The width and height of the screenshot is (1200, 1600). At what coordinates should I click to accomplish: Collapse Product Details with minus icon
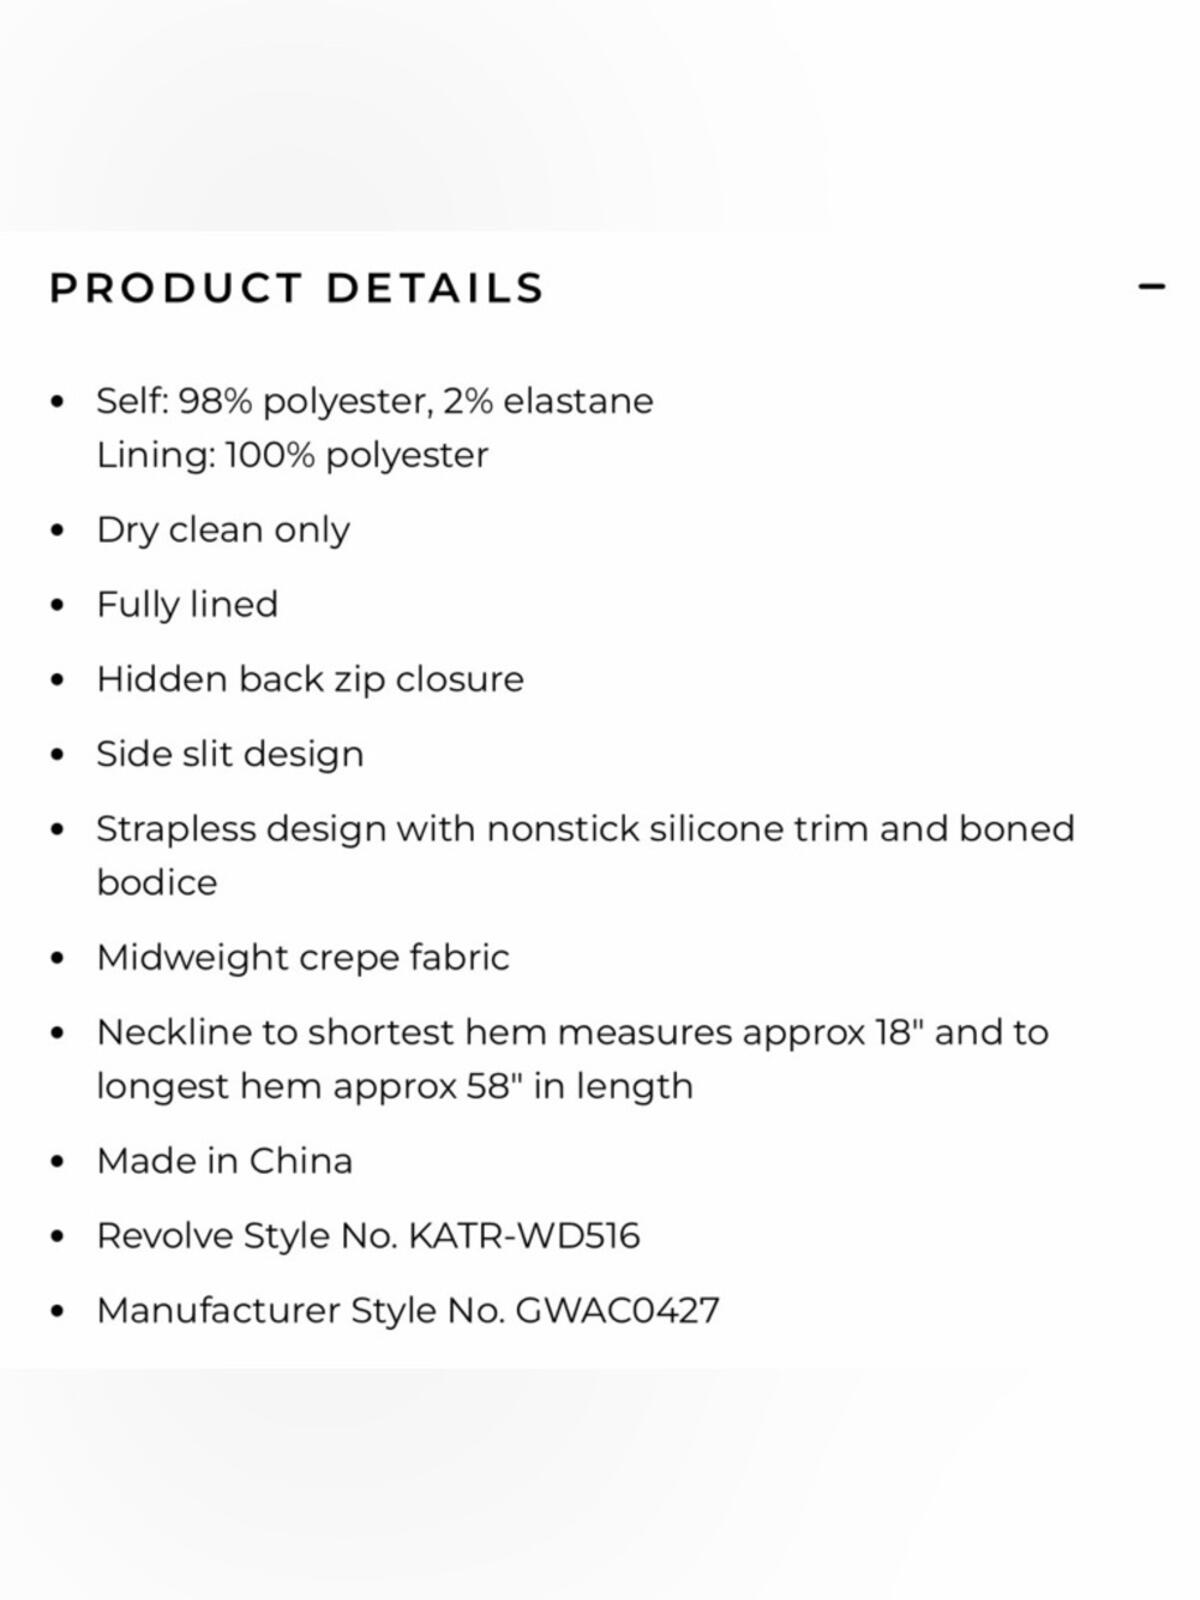click(x=1152, y=287)
